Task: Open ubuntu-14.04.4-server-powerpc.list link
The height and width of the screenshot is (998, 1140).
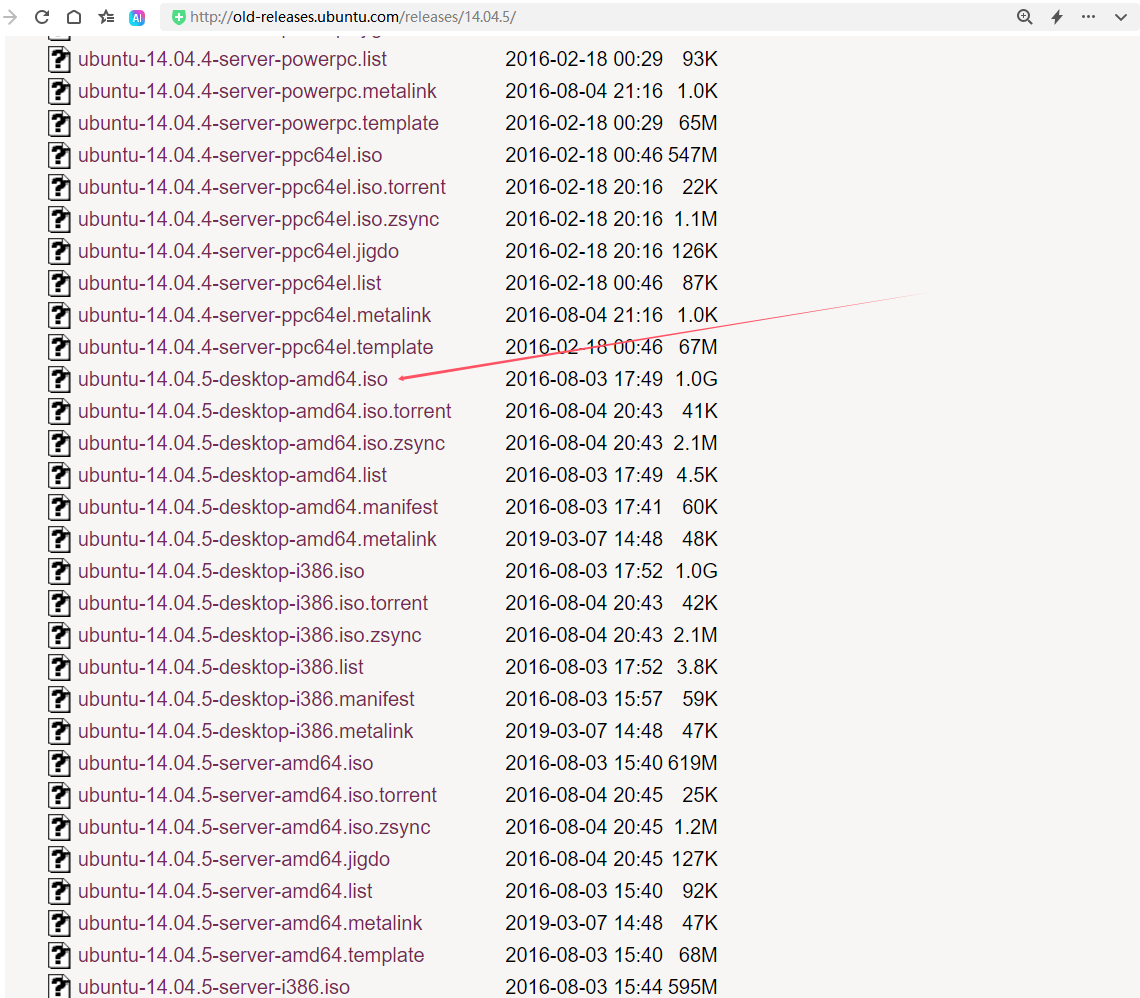Action: point(232,59)
